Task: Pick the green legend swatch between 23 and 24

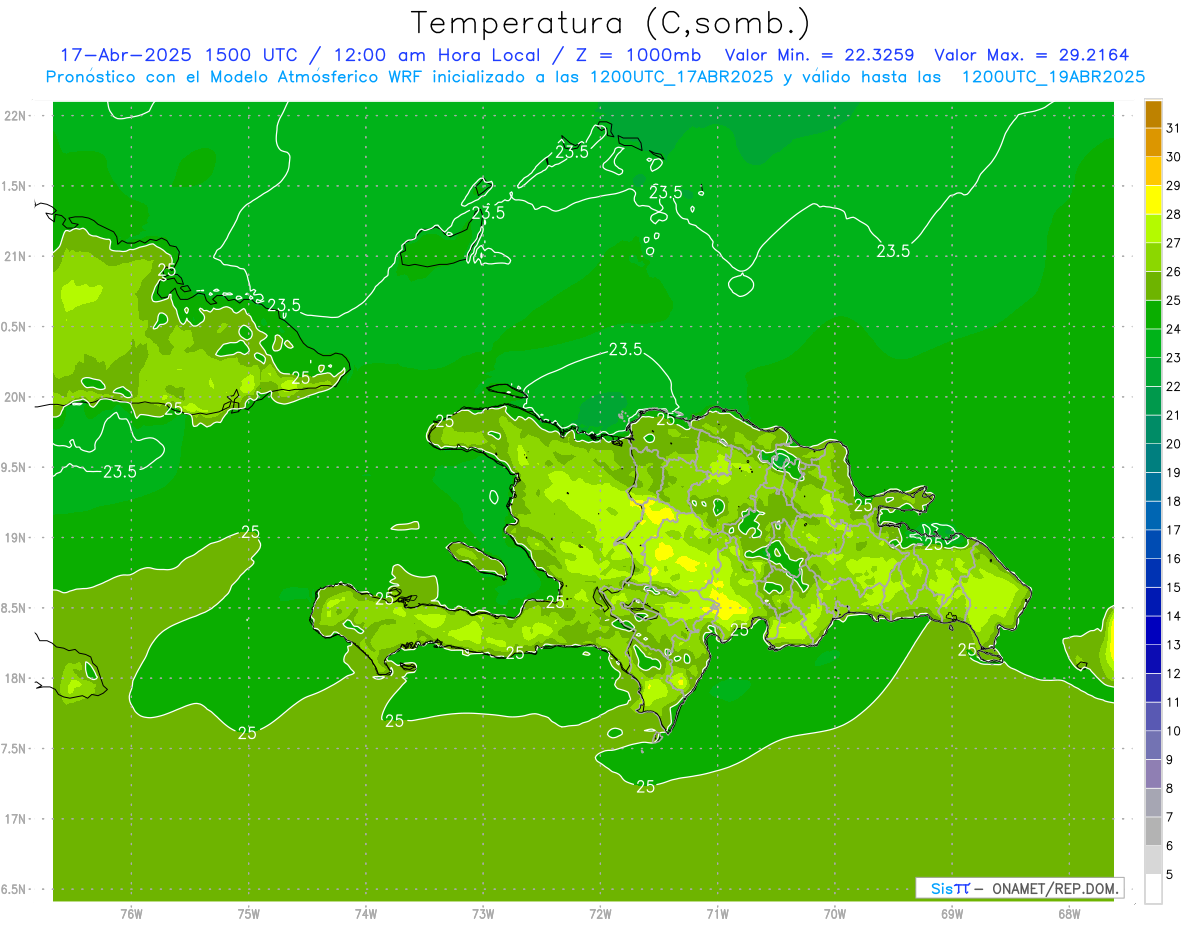Action: (x=1153, y=344)
